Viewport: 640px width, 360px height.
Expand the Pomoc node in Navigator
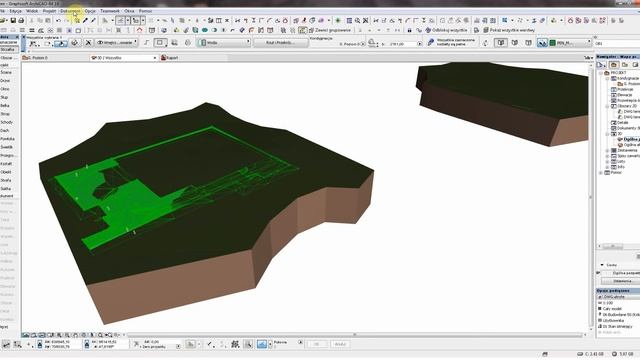601,173
